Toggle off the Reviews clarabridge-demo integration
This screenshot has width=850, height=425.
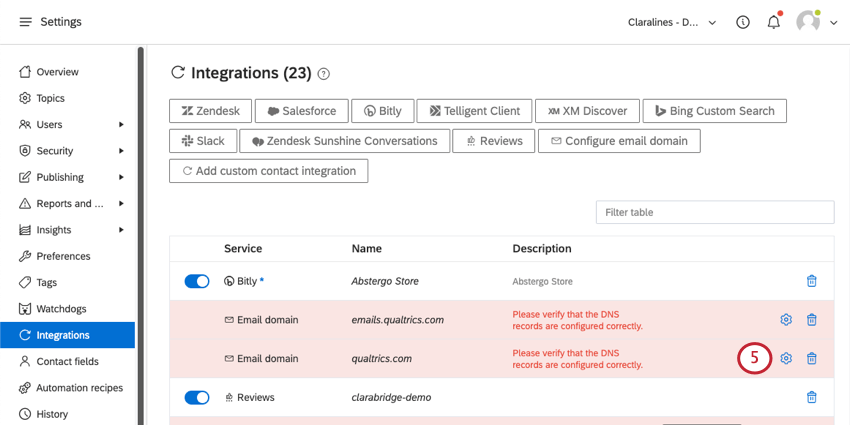click(x=197, y=397)
